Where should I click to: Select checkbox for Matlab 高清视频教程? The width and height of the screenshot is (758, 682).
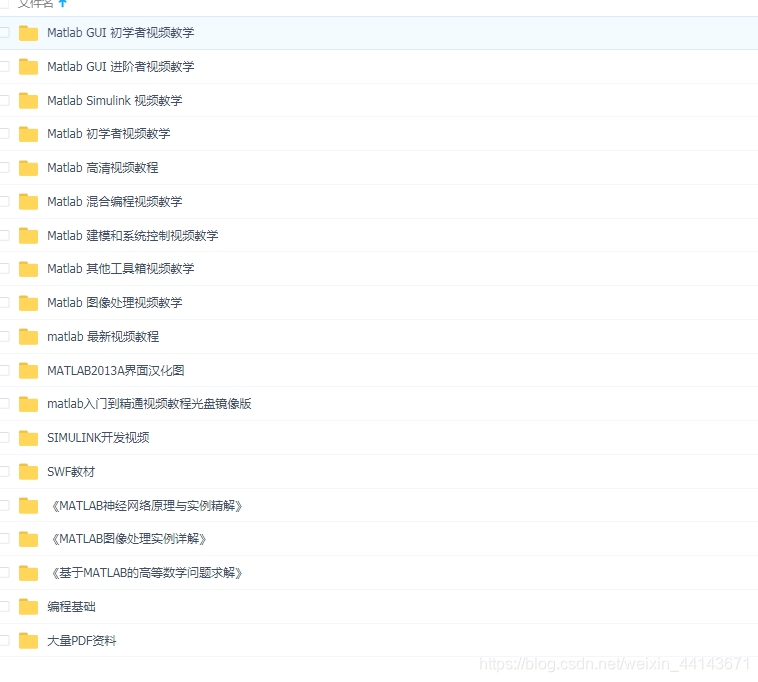point(4,167)
